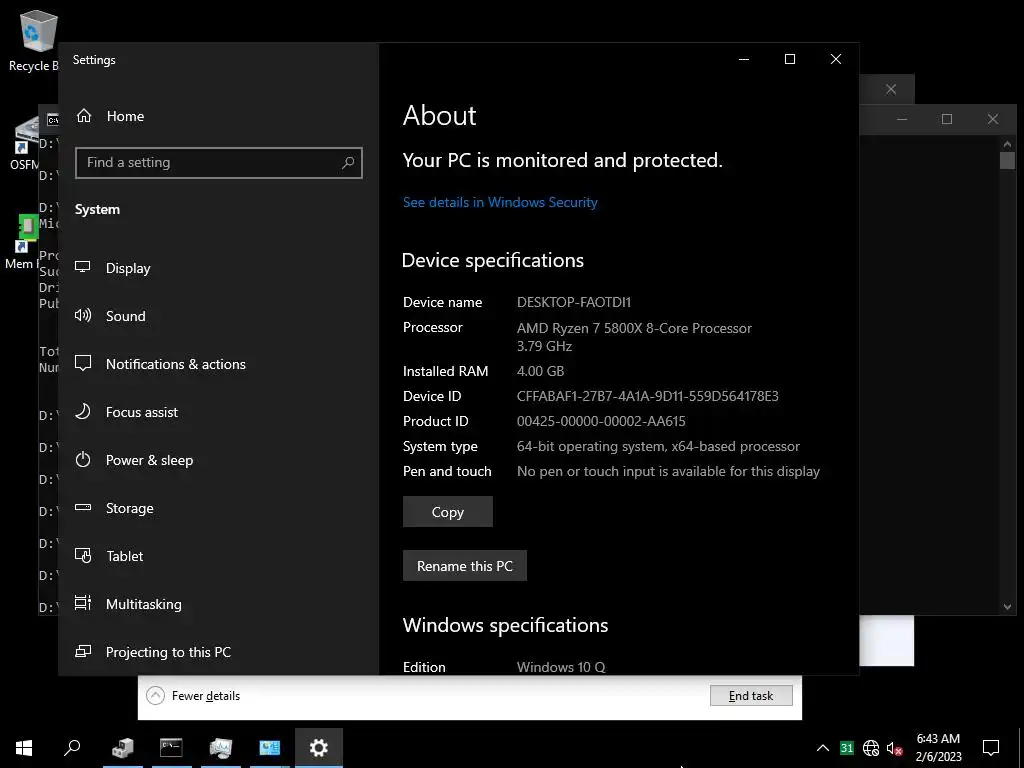The height and width of the screenshot is (768, 1024).
Task: Click the search magnifier in Find a setting
Action: click(x=348, y=163)
